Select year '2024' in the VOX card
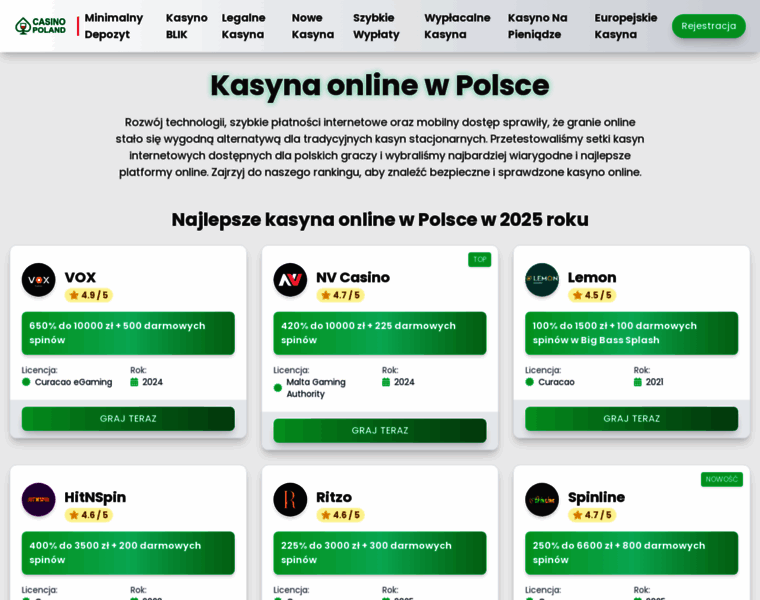760x600 pixels. pyautogui.click(x=152, y=382)
